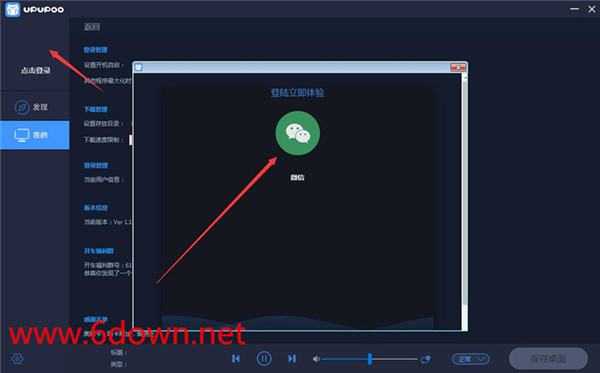This screenshot has width=600, height=373.
Task: Select the 我的 tab in sidebar
Action: coord(34,135)
